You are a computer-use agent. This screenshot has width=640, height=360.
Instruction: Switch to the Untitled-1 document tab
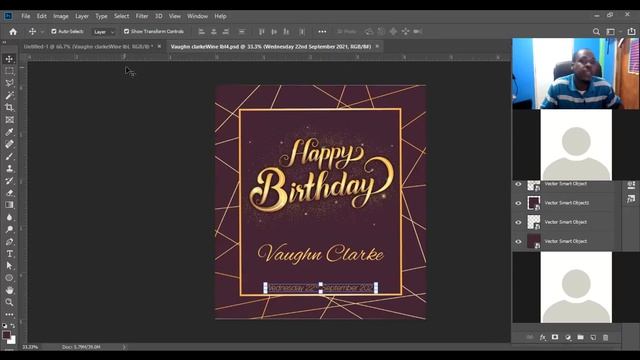coord(89,47)
